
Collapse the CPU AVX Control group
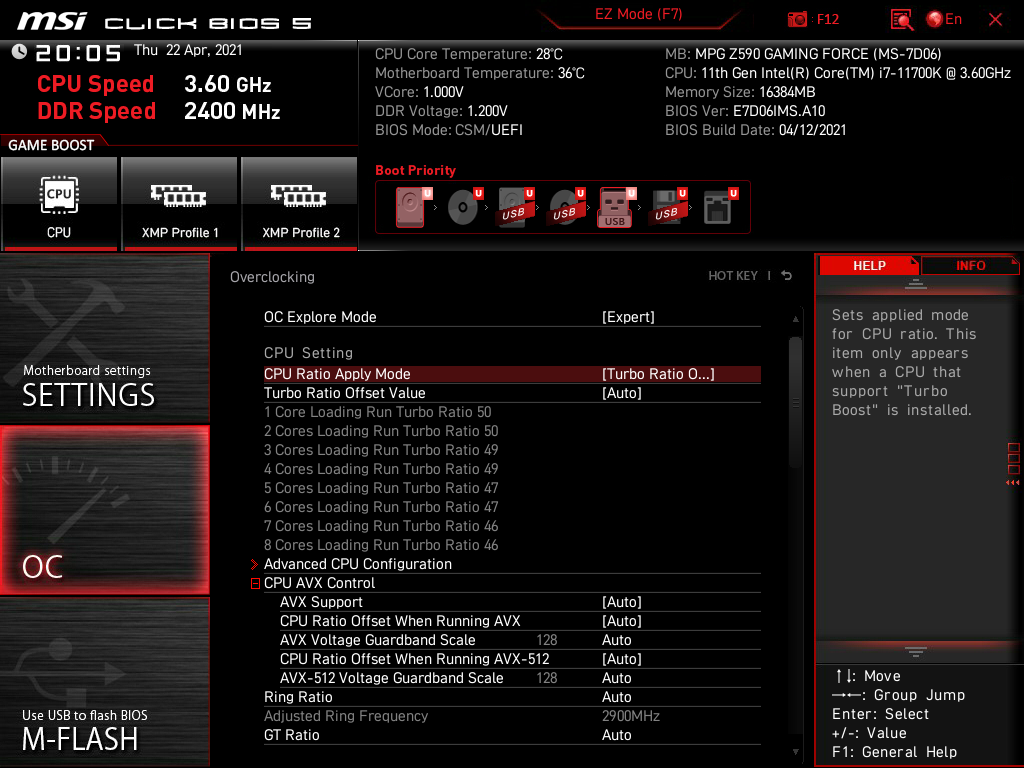255,583
